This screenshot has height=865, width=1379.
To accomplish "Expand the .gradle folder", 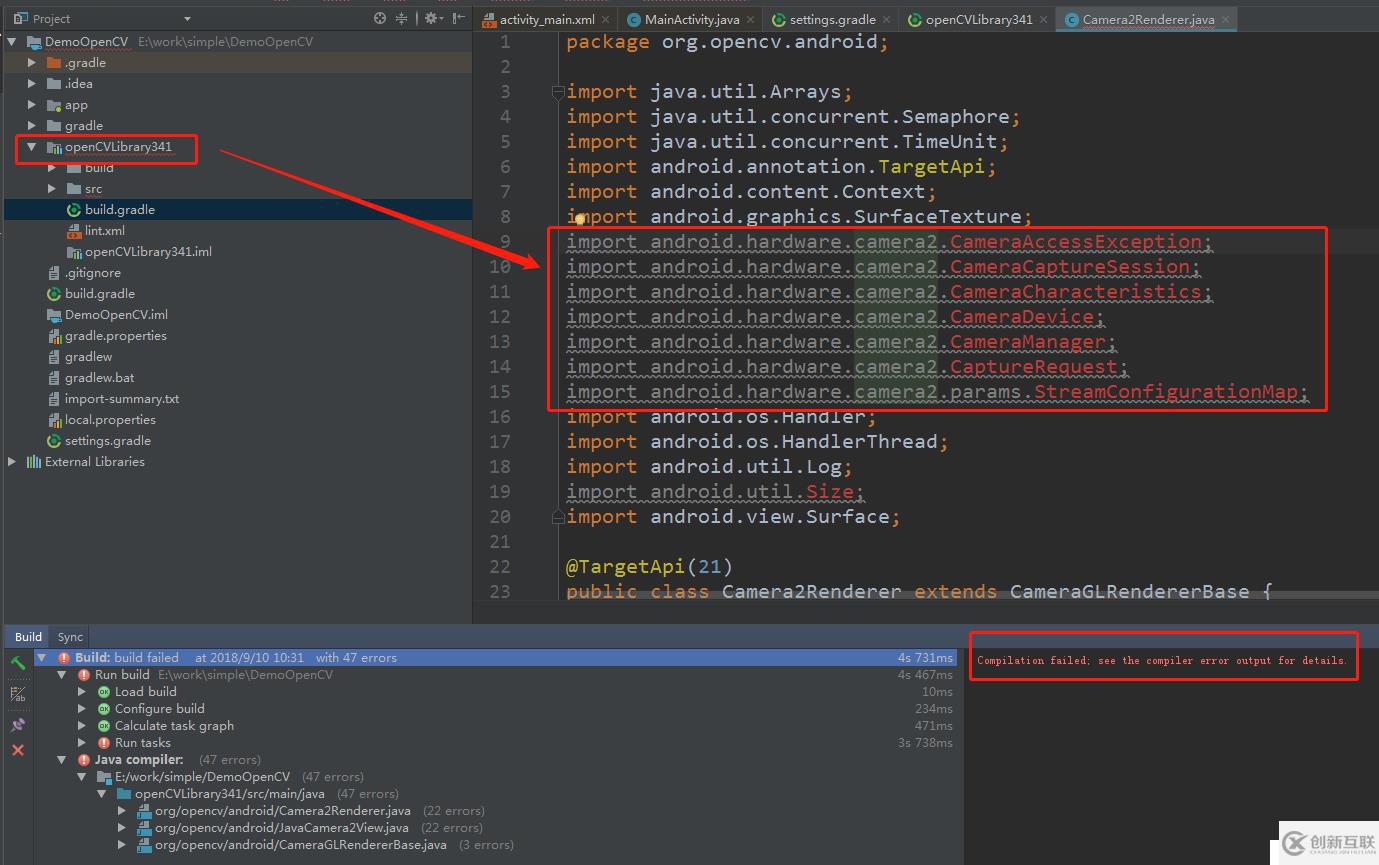I will pyautogui.click(x=32, y=63).
